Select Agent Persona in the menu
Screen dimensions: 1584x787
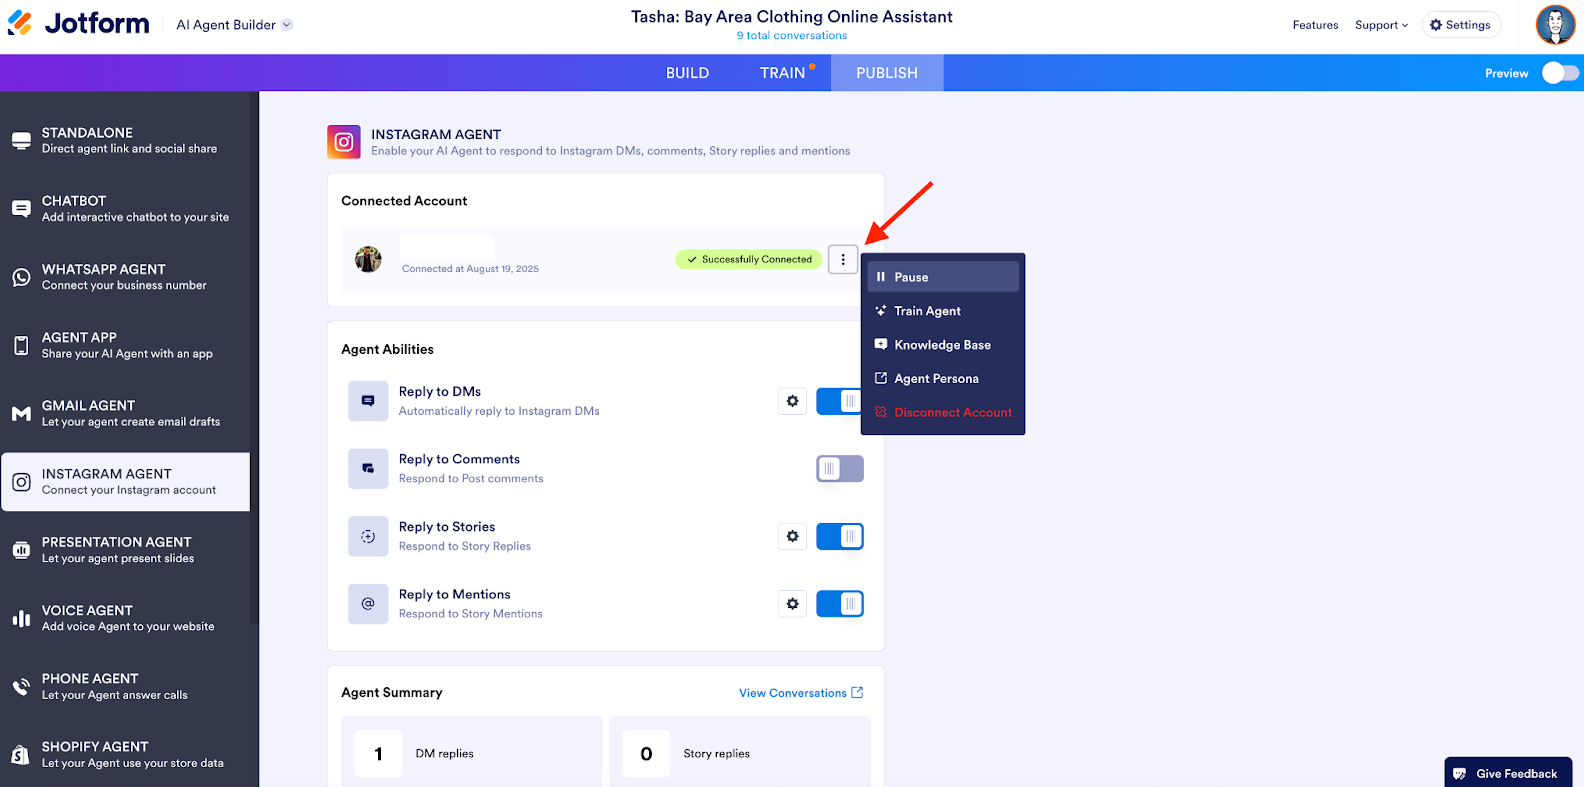943,378
